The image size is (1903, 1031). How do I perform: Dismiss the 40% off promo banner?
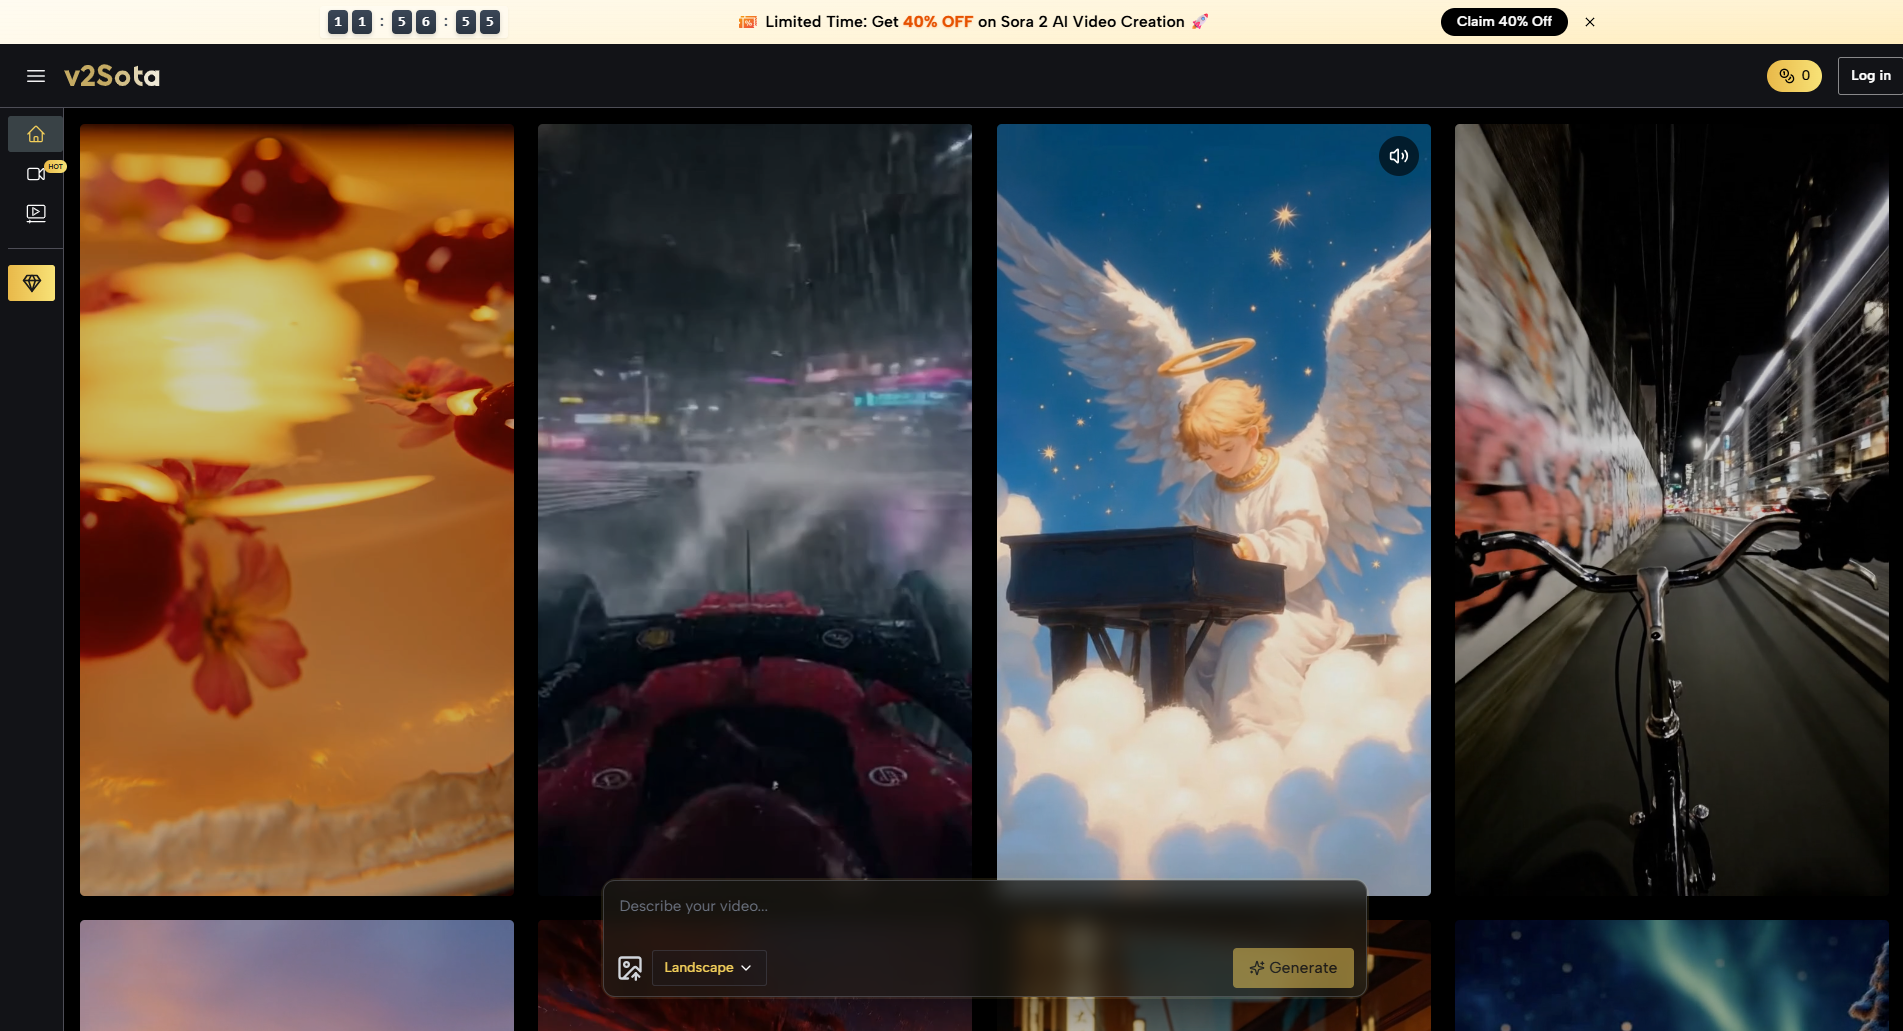click(x=1590, y=22)
